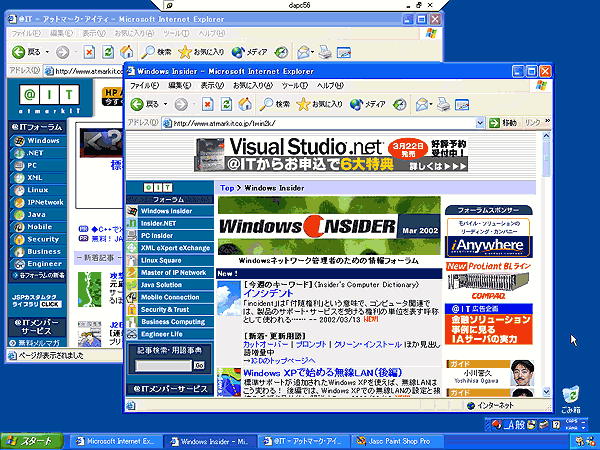This screenshot has height=450, width=600.
Task: Click article search input field in sidebar
Action: coord(164,365)
